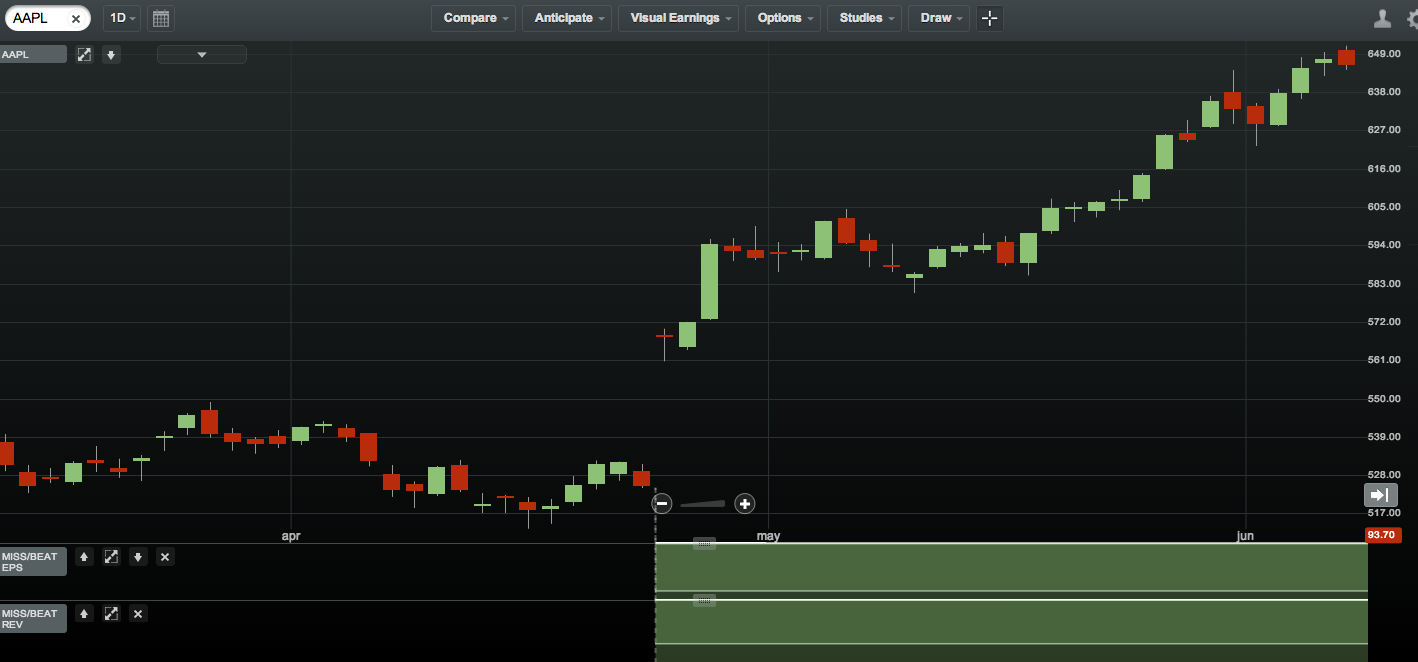Open the Compare menu
Screen dimensions: 1418x662
[x=474, y=18]
